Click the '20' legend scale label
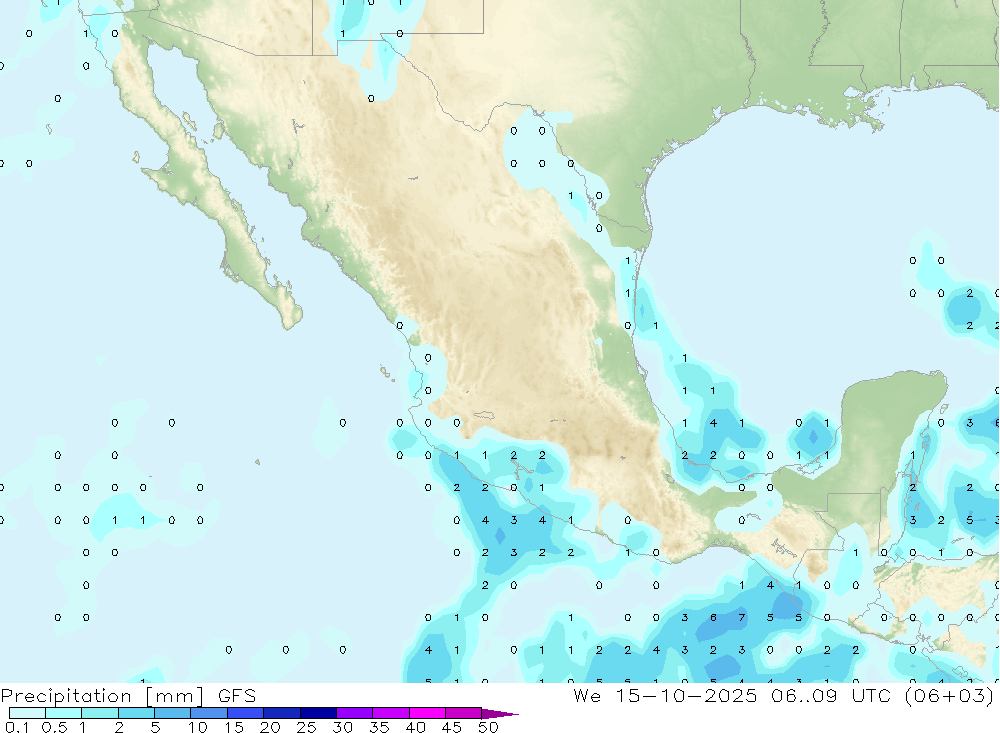The image size is (1000, 733). 270,727
